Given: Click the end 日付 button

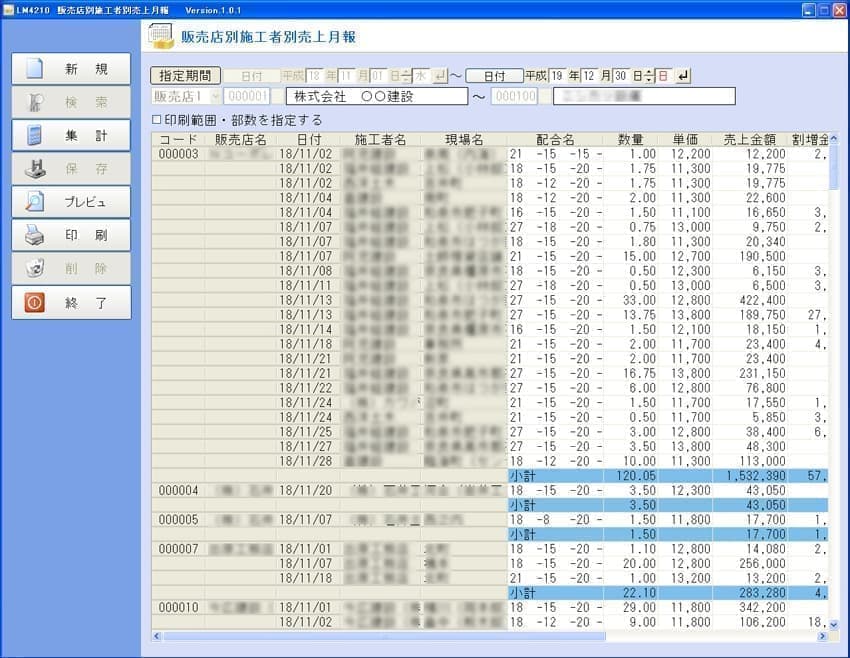Looking at the screenshot, I should click(x=494, y=76).
